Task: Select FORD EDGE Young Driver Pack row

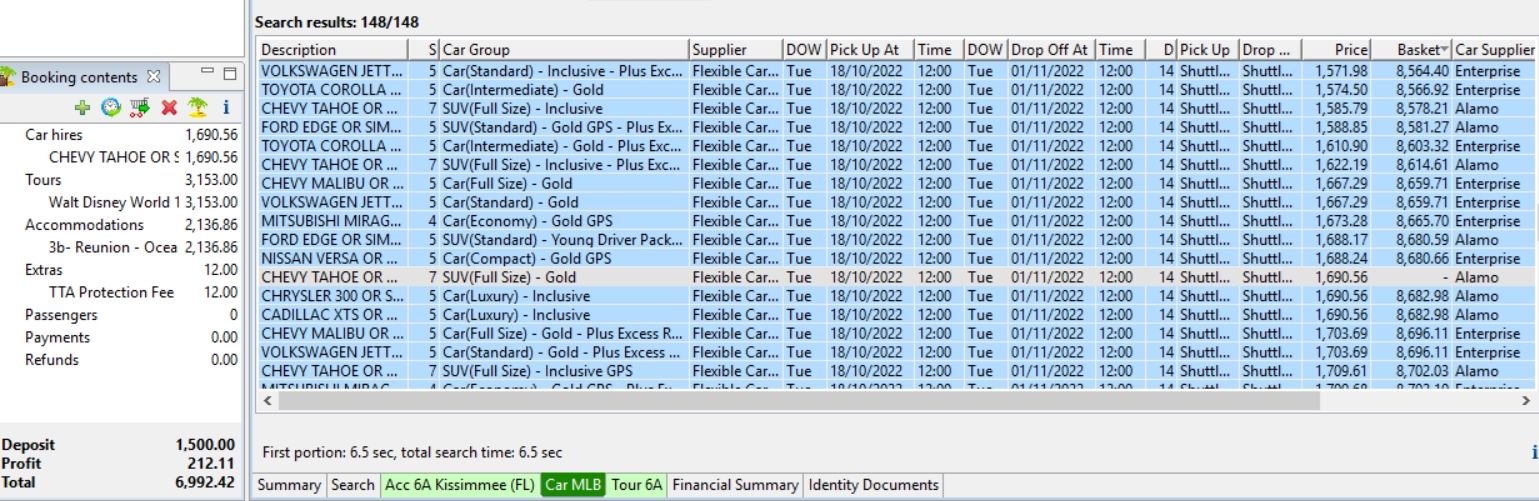Action: click(897, 240)
